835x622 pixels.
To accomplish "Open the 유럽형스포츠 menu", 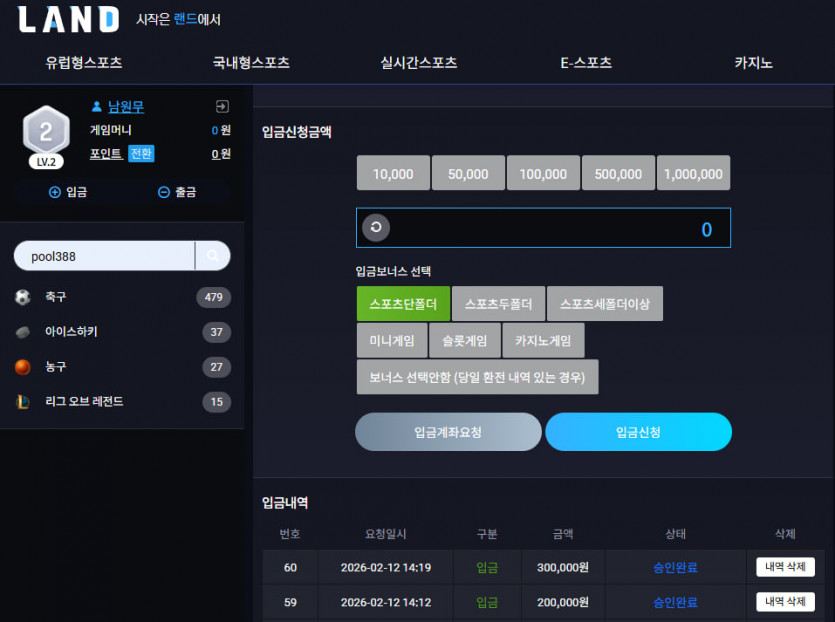I will (x=84, y=62).
